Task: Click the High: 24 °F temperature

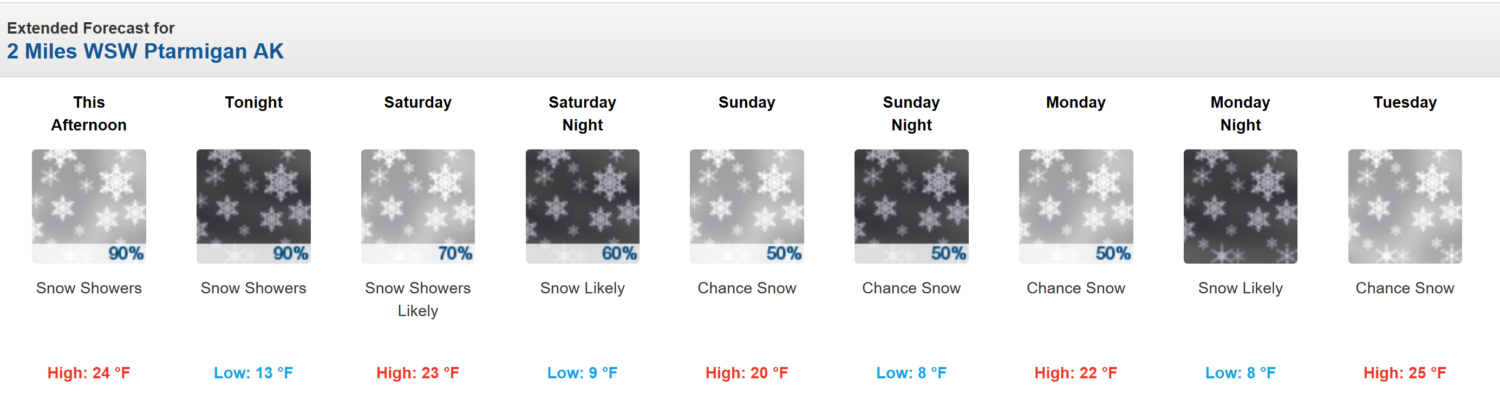Action: click(89, 373)
